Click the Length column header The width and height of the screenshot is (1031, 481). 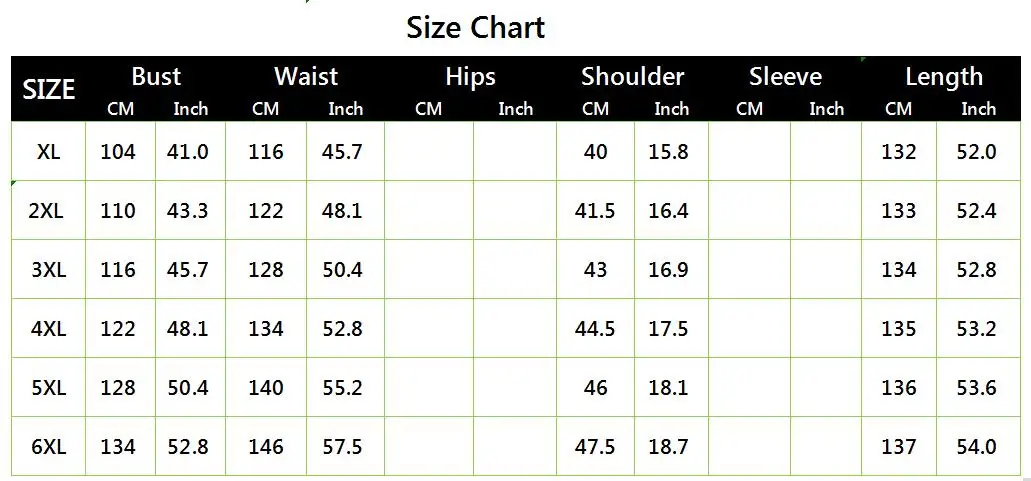[944, 78]
